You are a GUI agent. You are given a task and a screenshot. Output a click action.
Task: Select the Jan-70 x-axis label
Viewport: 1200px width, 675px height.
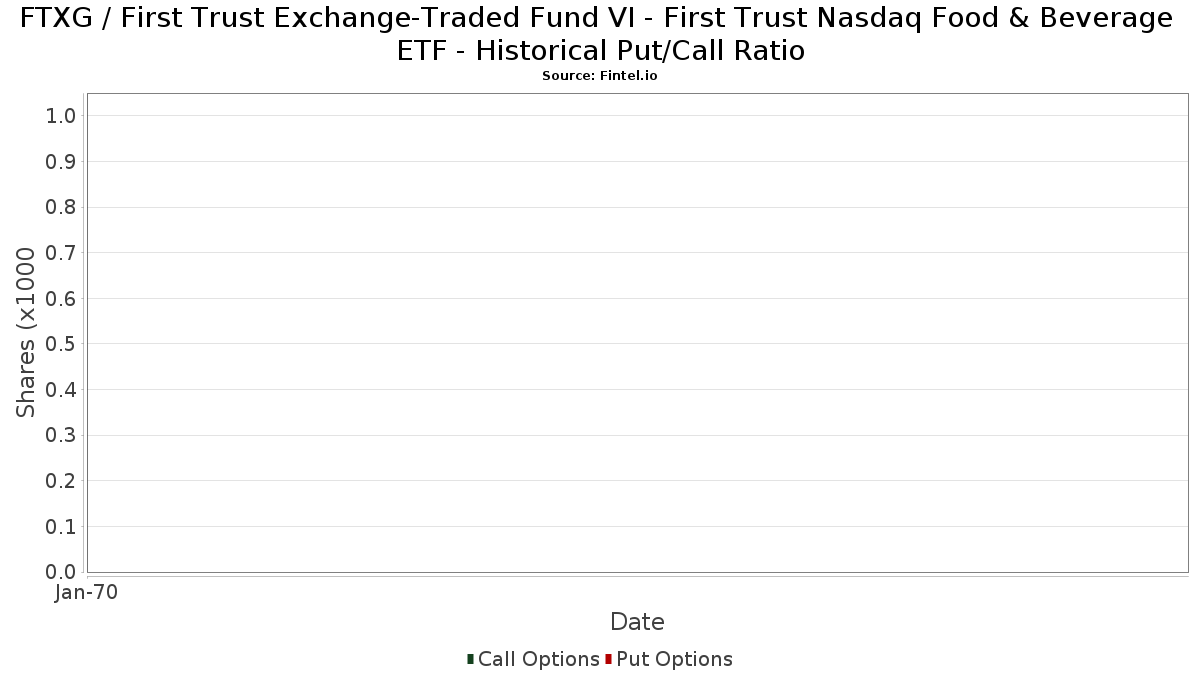(x=87, y=593)
